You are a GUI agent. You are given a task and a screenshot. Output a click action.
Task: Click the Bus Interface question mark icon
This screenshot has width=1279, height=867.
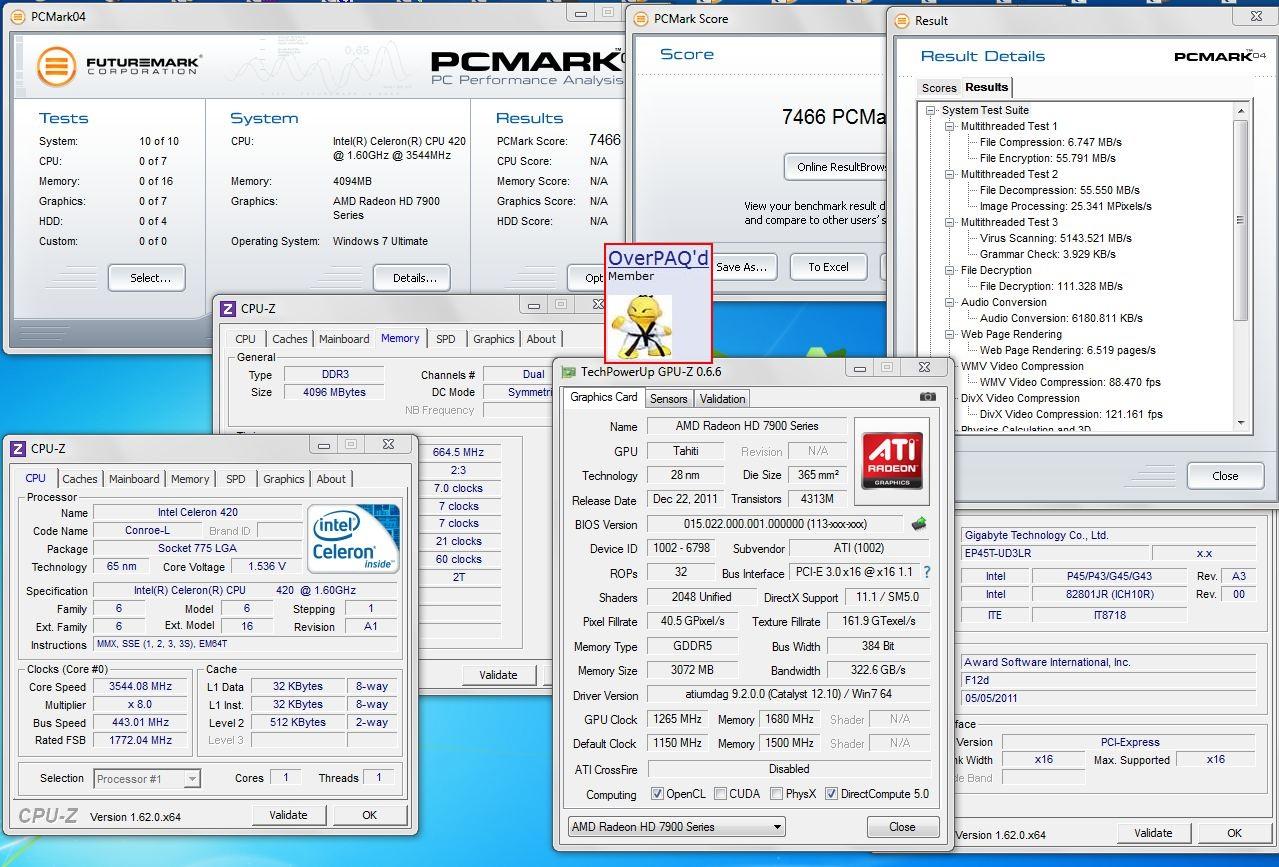pos(926,573)
